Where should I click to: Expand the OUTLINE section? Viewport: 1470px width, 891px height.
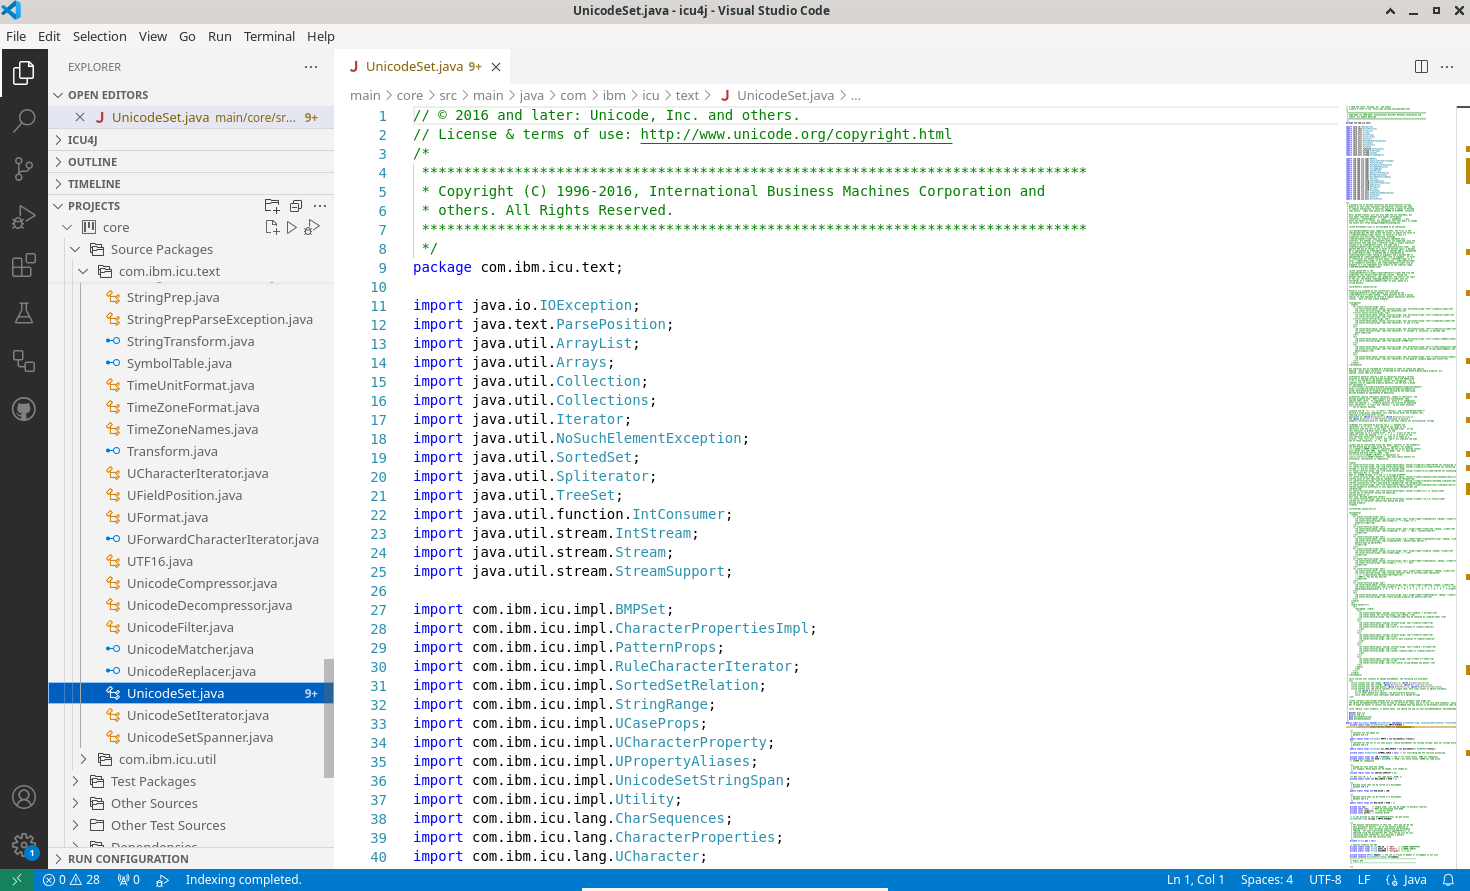(92, 162)
